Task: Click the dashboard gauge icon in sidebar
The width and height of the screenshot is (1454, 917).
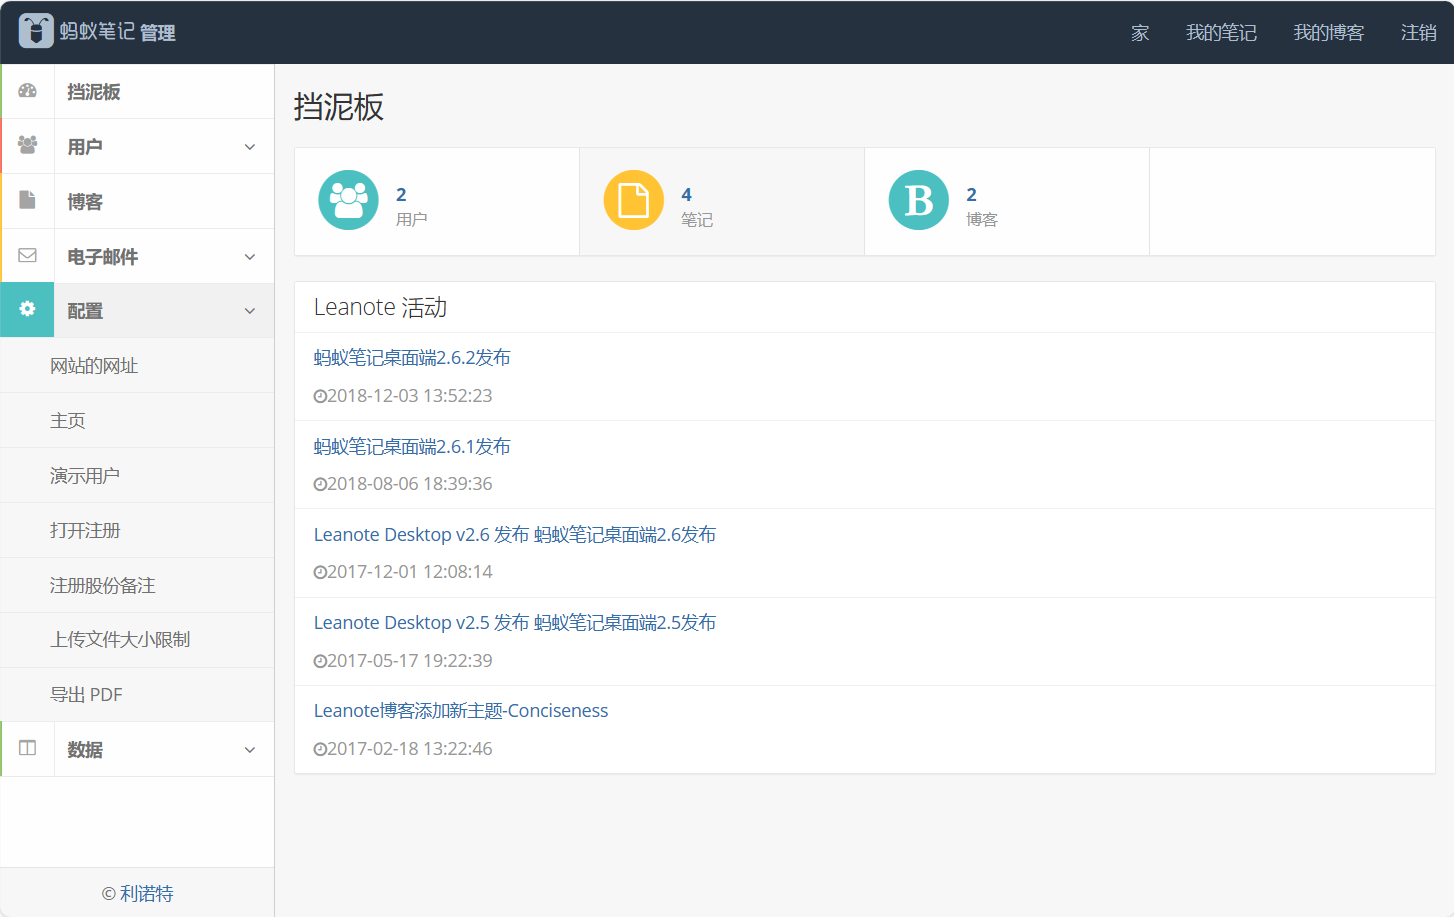Action: point(28,91)
